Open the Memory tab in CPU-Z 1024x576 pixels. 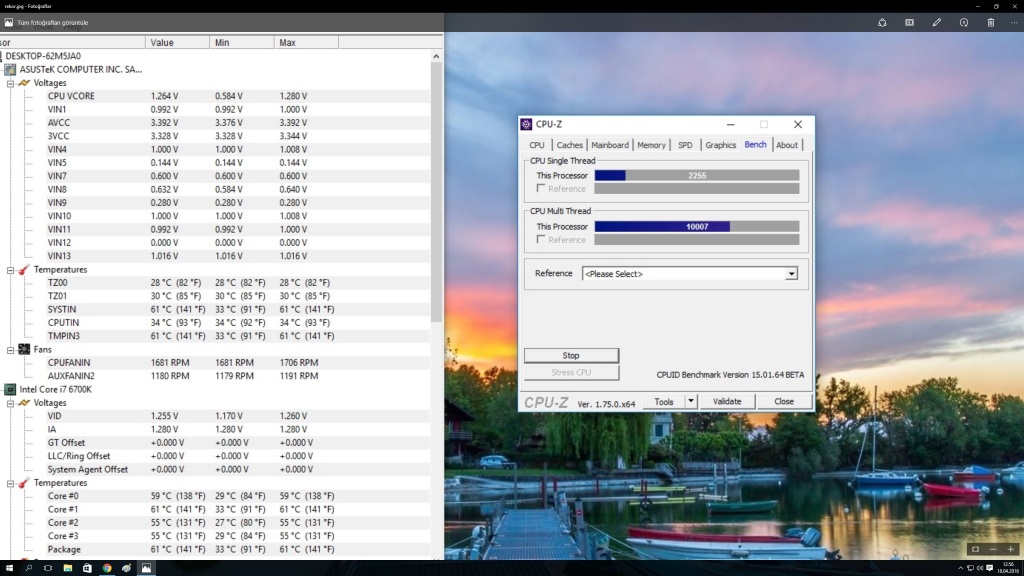point(651,145)
